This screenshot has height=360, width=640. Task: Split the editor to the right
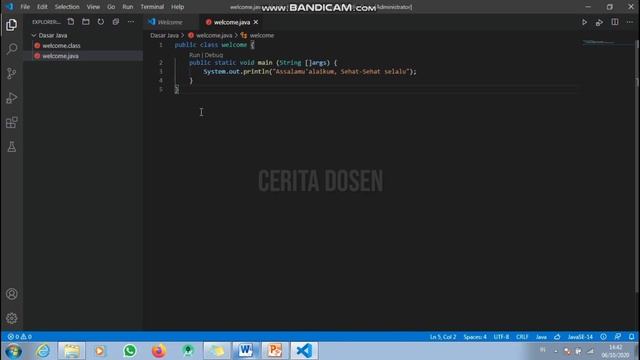pyautogui.click(x=615, y=22)
